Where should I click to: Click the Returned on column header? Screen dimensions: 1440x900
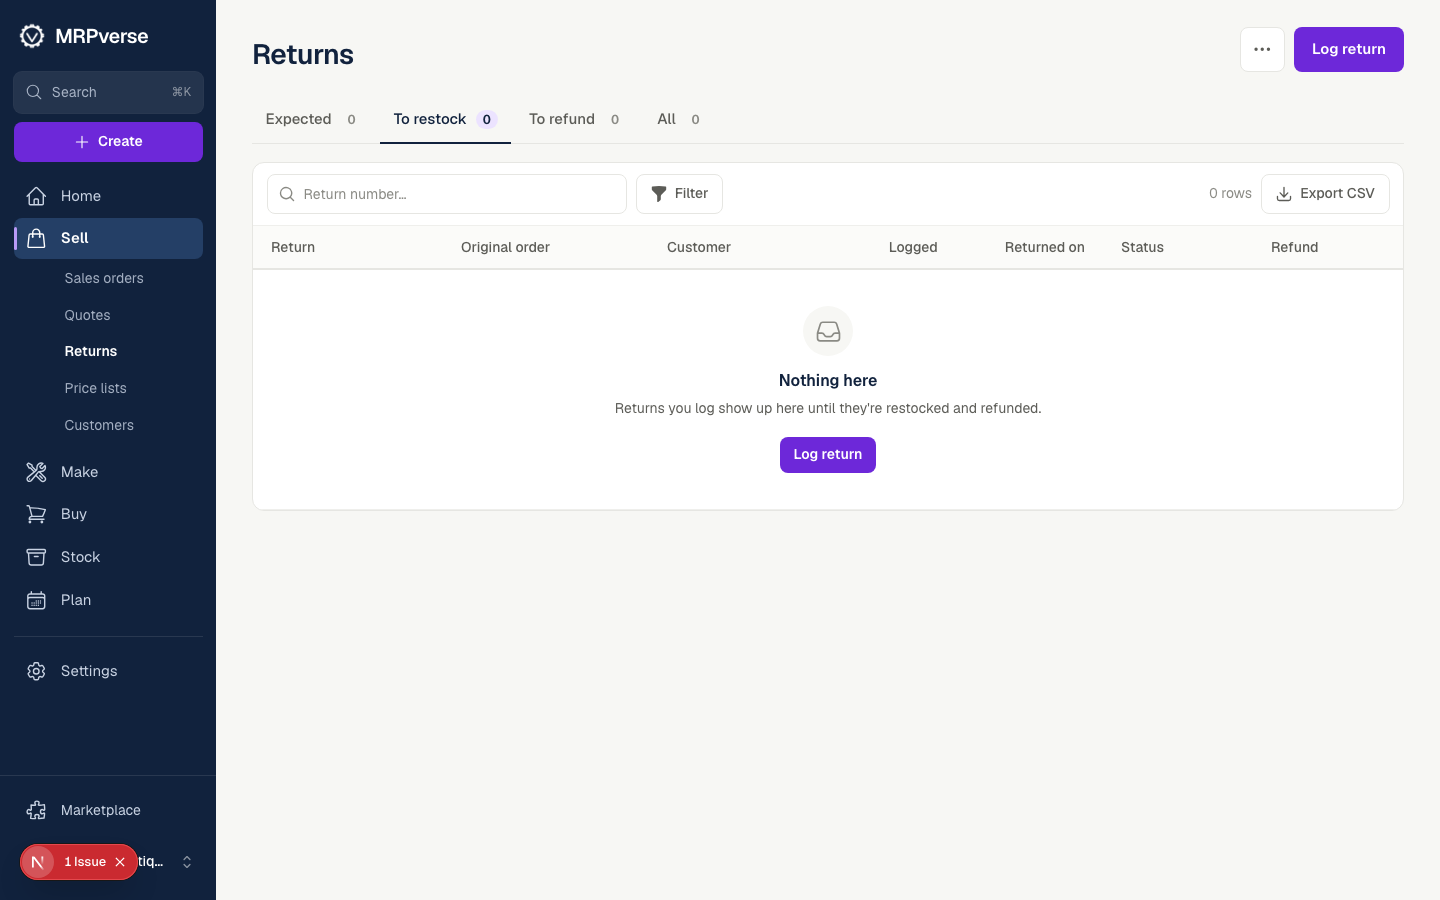[x=1045, y=247]
